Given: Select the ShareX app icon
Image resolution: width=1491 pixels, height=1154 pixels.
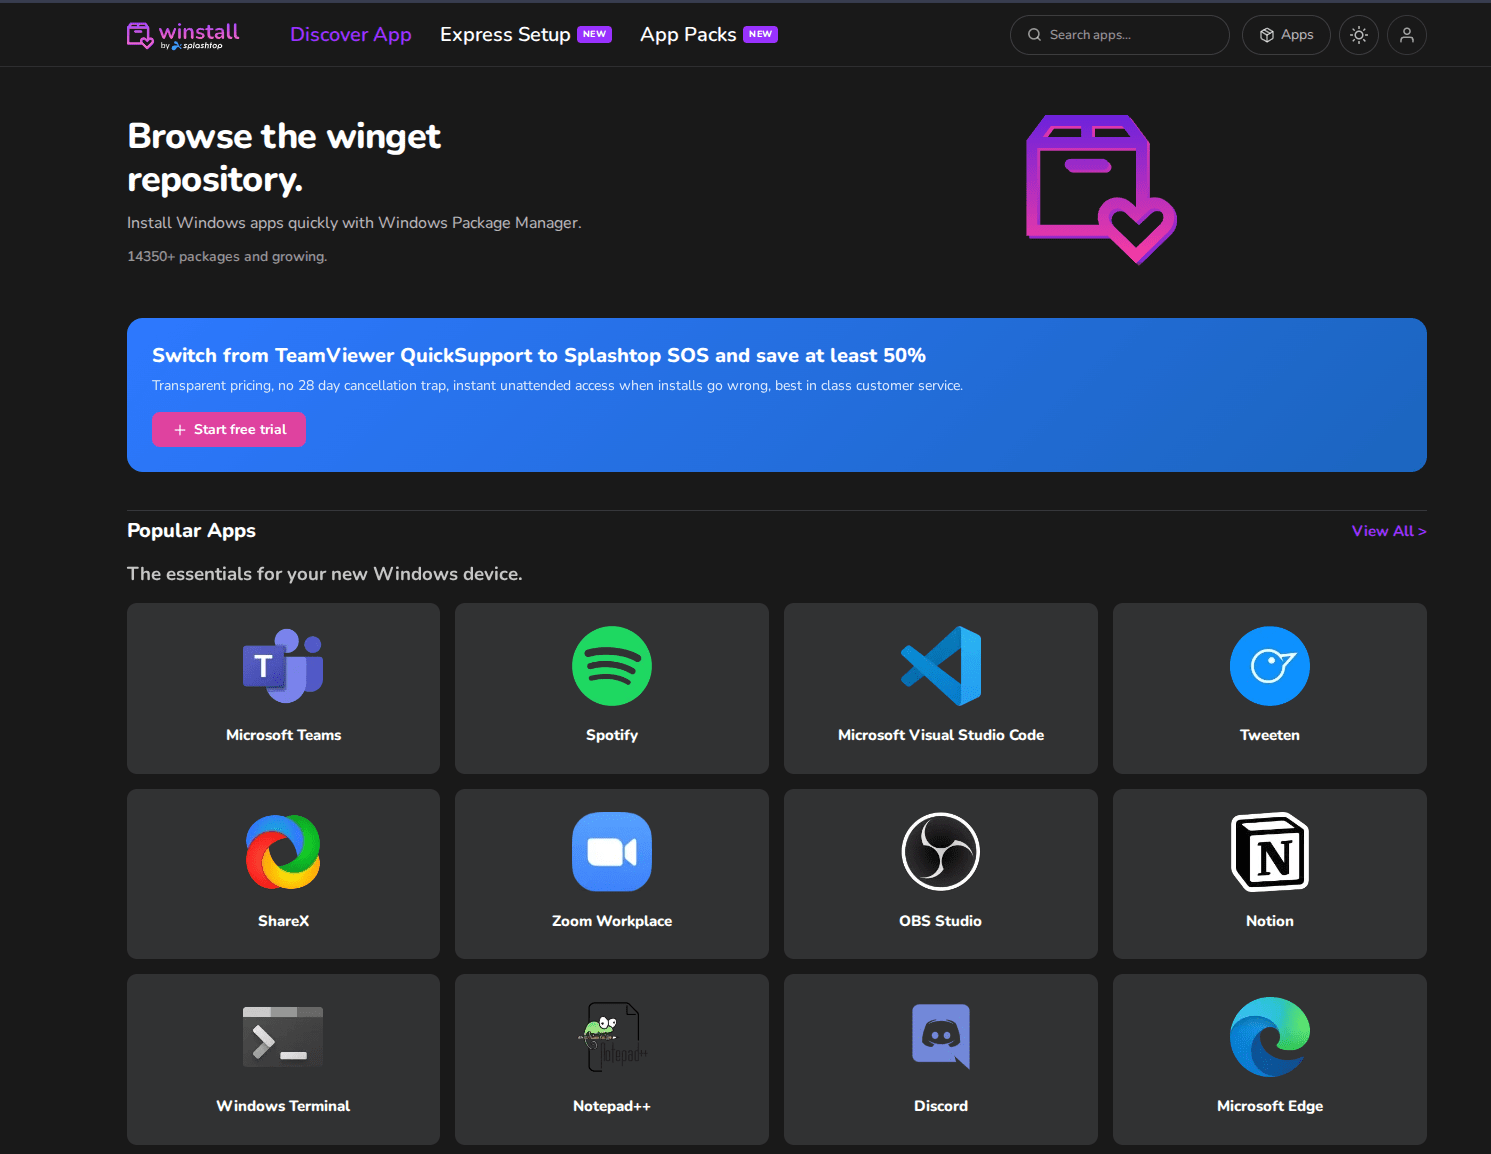Looking at the screenshot, I should (x=283, y=852).
